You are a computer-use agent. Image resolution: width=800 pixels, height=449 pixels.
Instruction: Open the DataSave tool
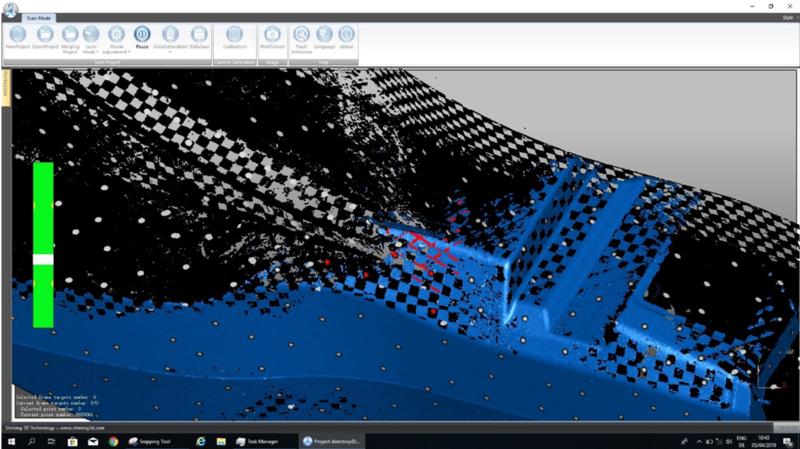pyautogui.click(x=199, y=36)
